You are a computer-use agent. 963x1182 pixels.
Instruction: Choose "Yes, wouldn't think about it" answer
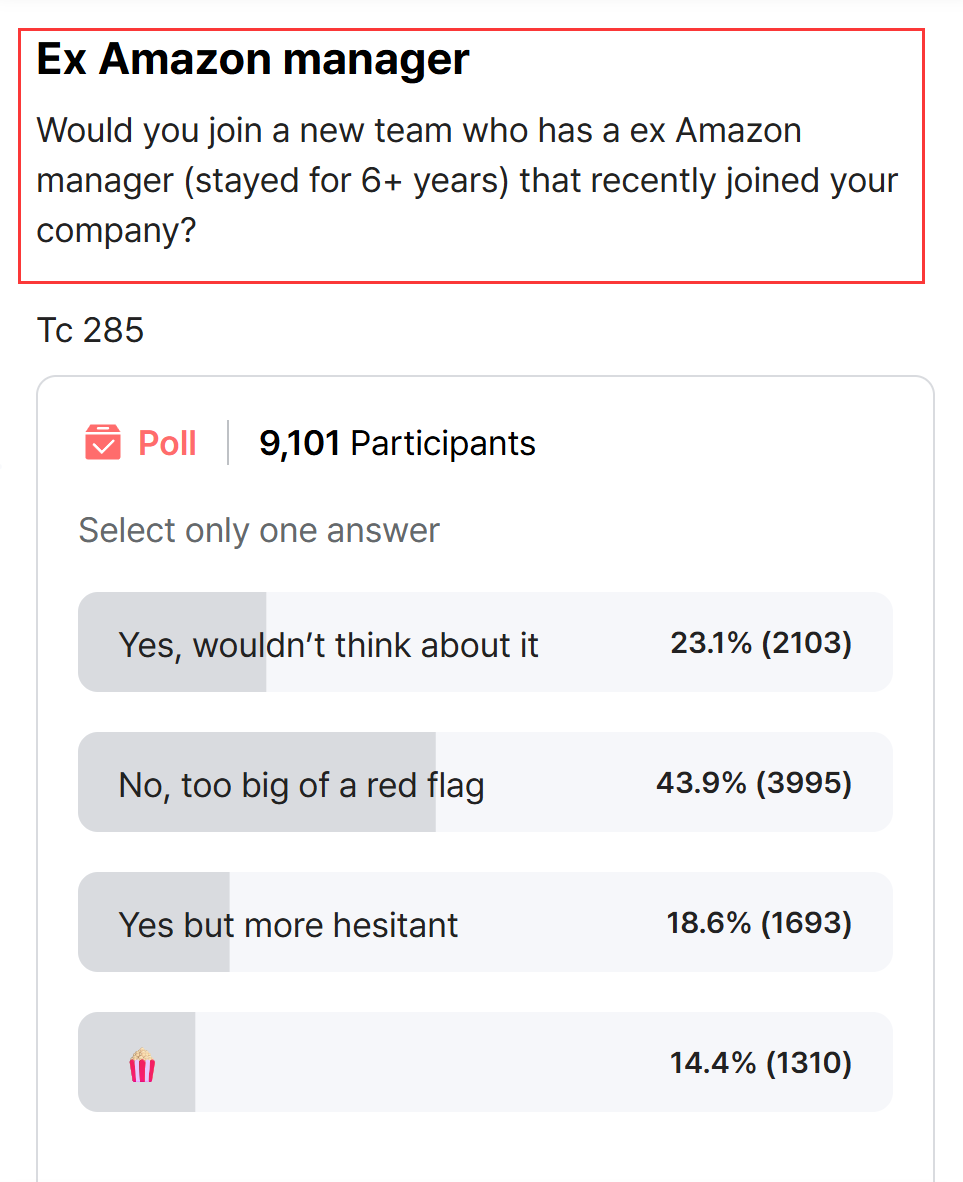(485, 642)
